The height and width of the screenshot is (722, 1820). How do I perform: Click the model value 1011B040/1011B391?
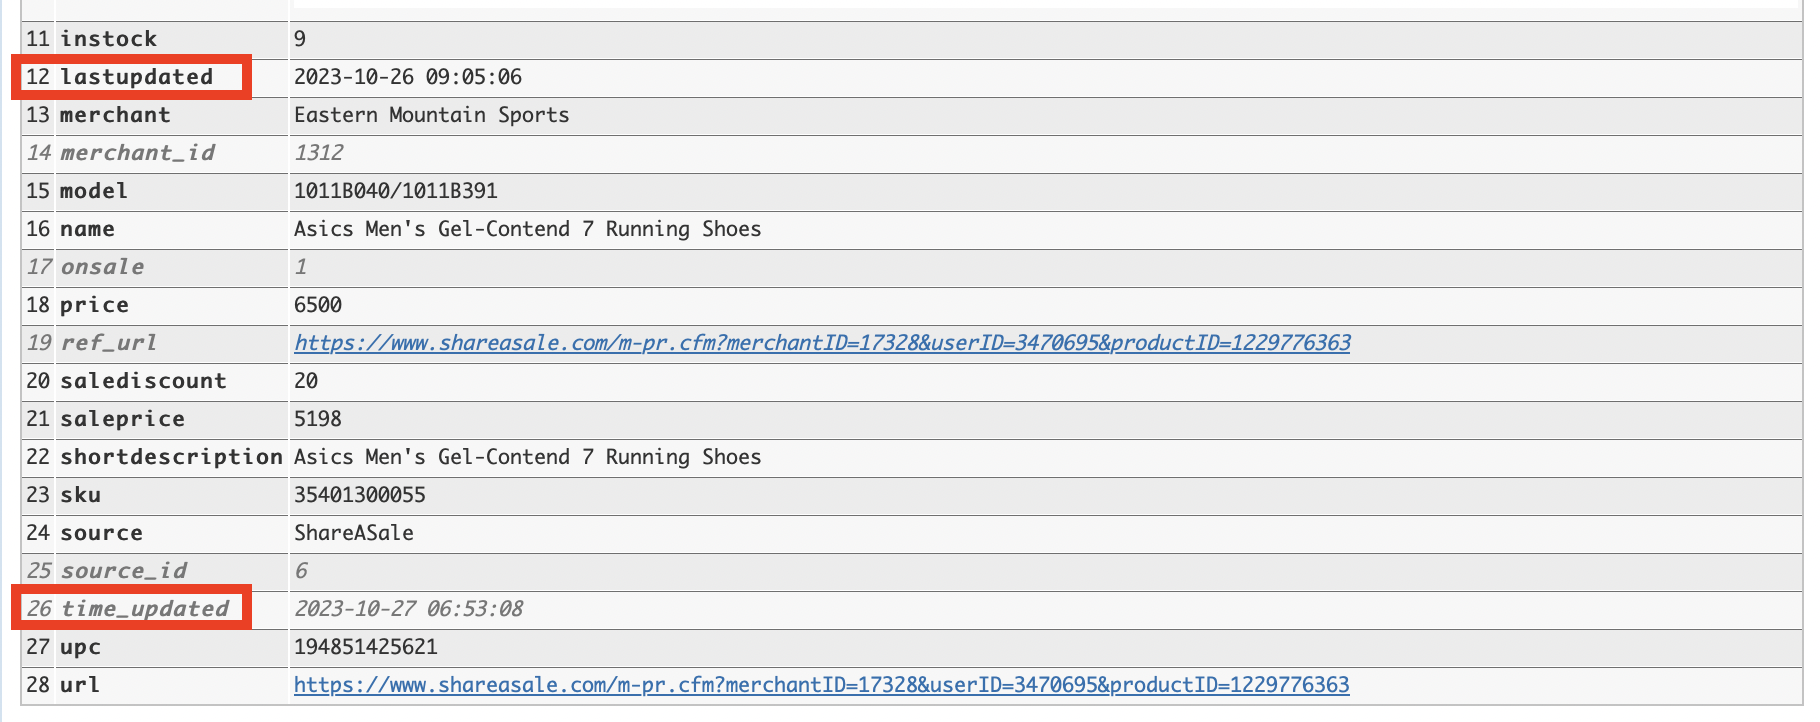tap(395, 191)
